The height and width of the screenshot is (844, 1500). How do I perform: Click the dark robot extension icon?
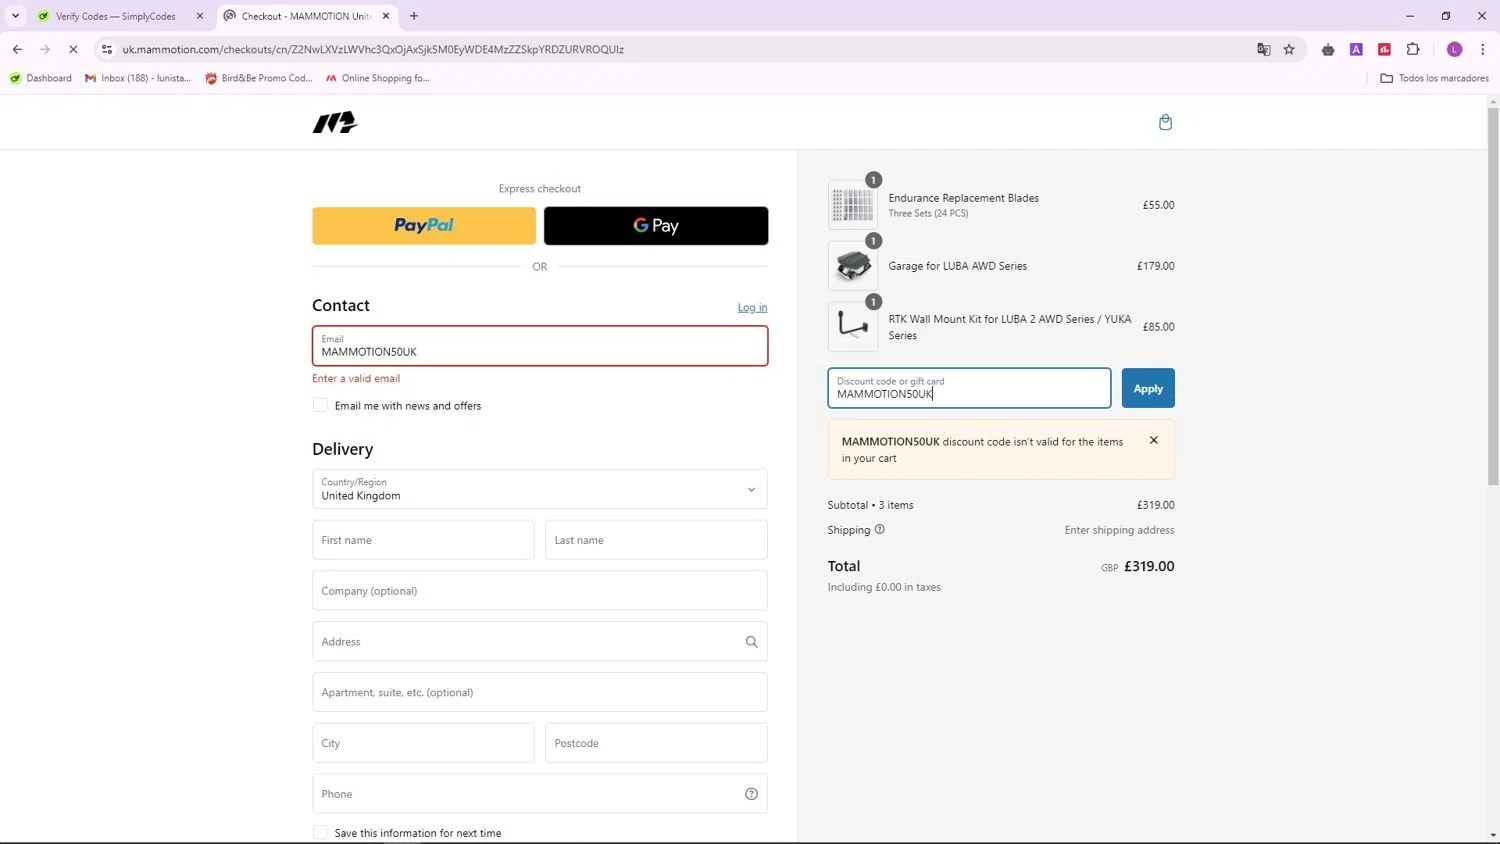[1328, 49]
